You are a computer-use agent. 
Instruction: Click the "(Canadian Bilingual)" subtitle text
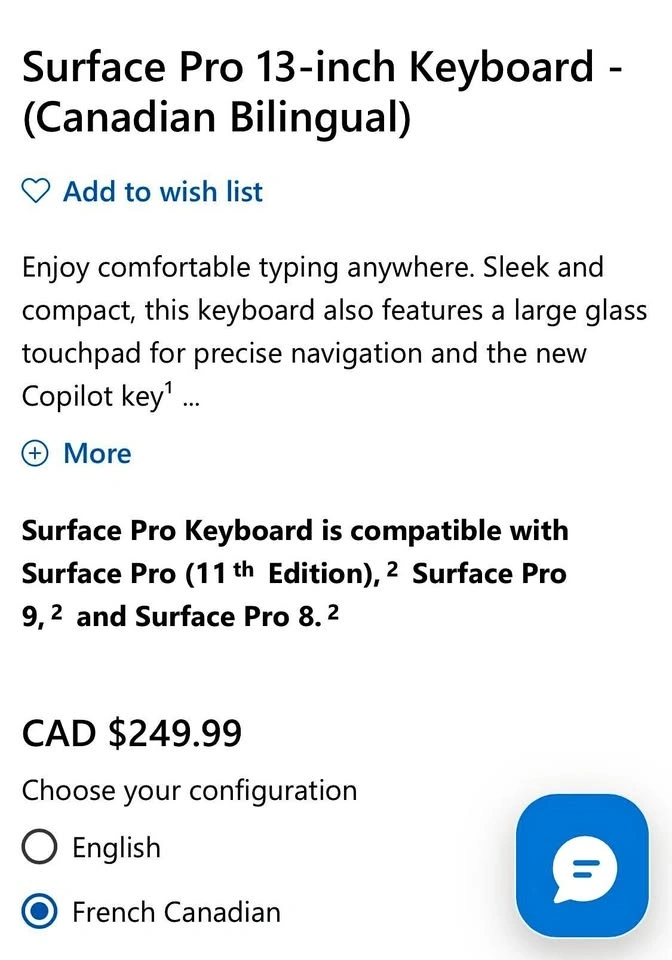coord(216,118)
